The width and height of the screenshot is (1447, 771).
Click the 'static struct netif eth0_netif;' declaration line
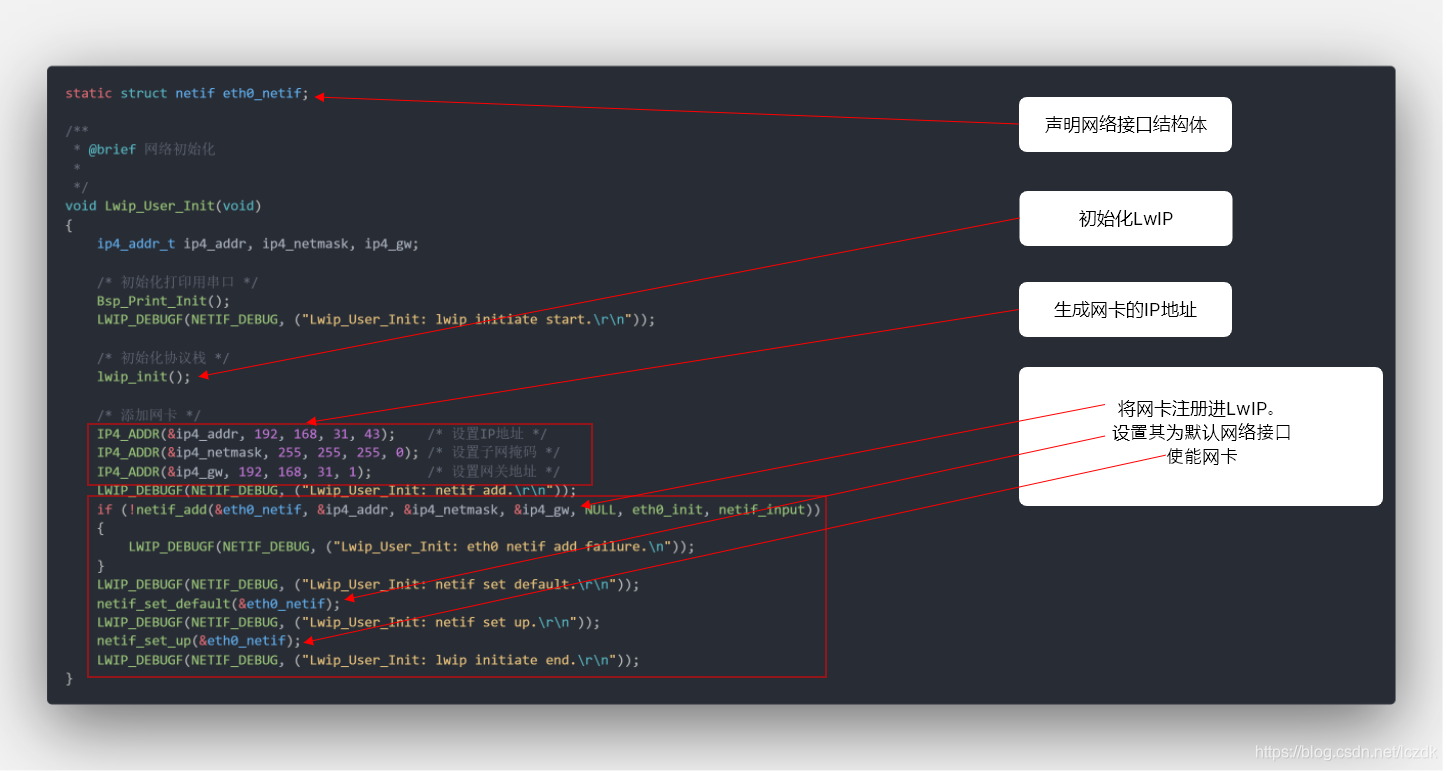tap(187, 93)
